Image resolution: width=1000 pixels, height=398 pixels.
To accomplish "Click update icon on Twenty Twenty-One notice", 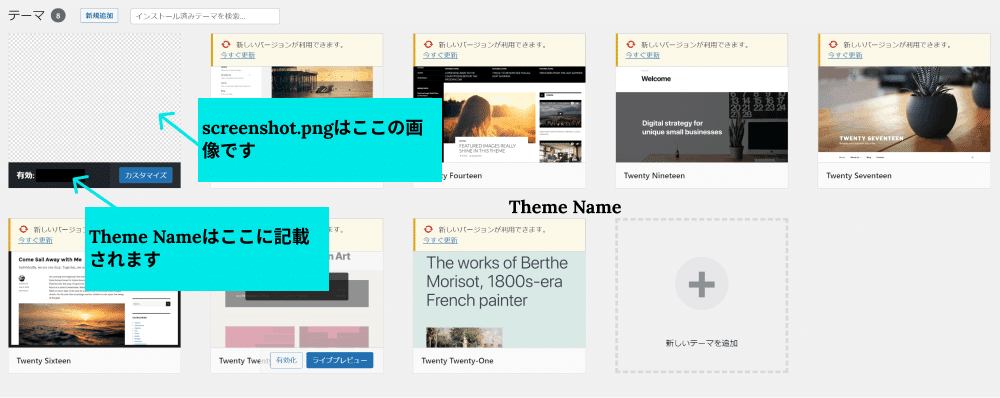I will (x=428, y=230).
